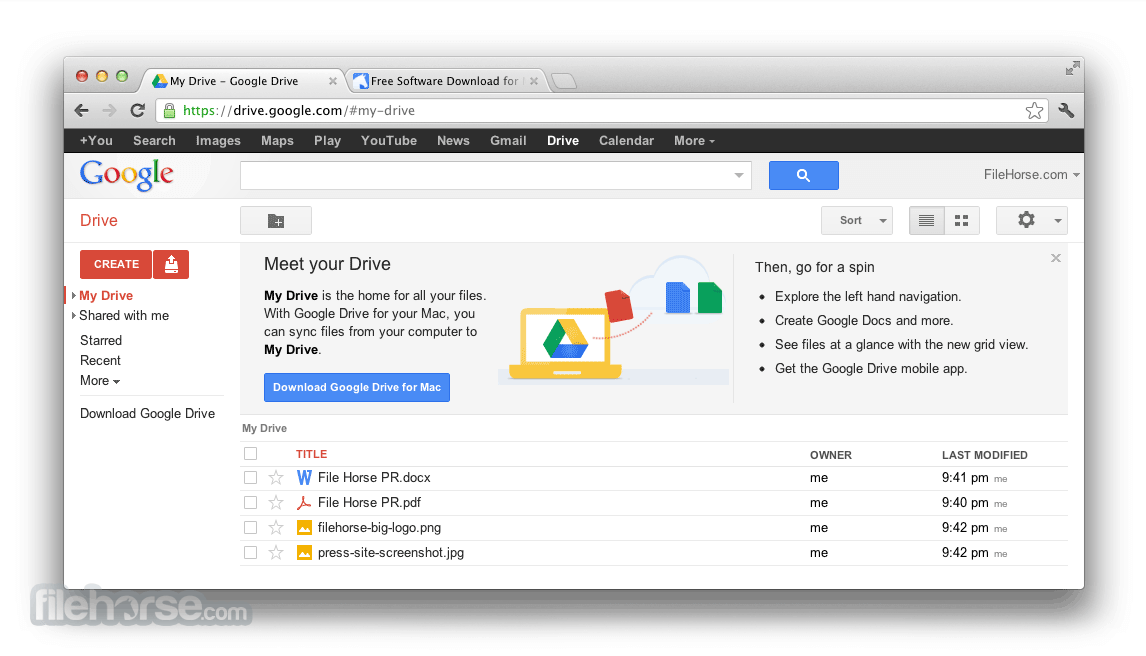Image resolution: width=1146 pixels, height=656 pixels.
Task: Click the red CREATE button
Action: click(x=116, y=264)
